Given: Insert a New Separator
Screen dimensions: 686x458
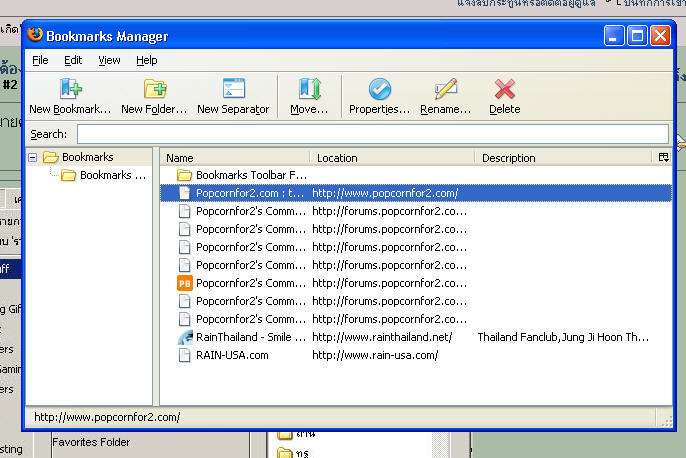Looking at the screenshot, I should click(233, 96).
